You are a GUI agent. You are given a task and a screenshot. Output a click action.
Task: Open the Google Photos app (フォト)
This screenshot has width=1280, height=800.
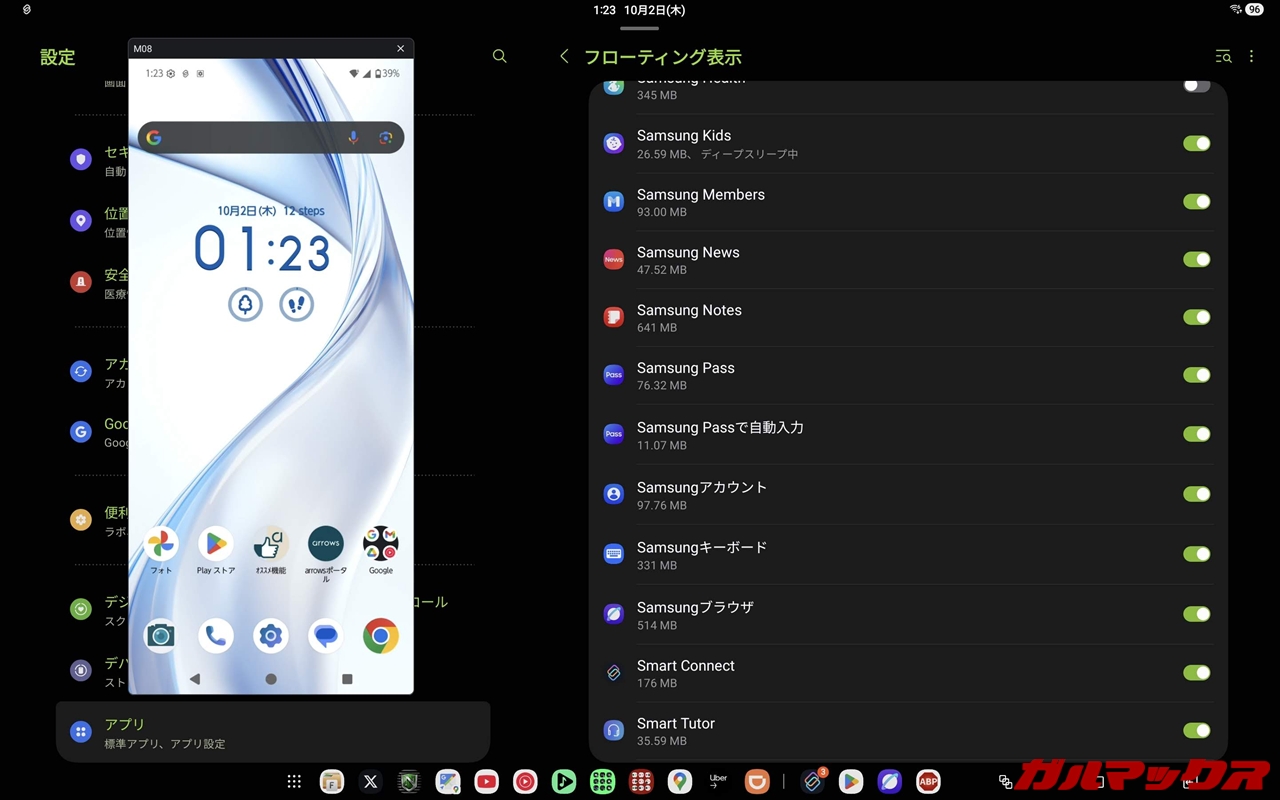161,545
